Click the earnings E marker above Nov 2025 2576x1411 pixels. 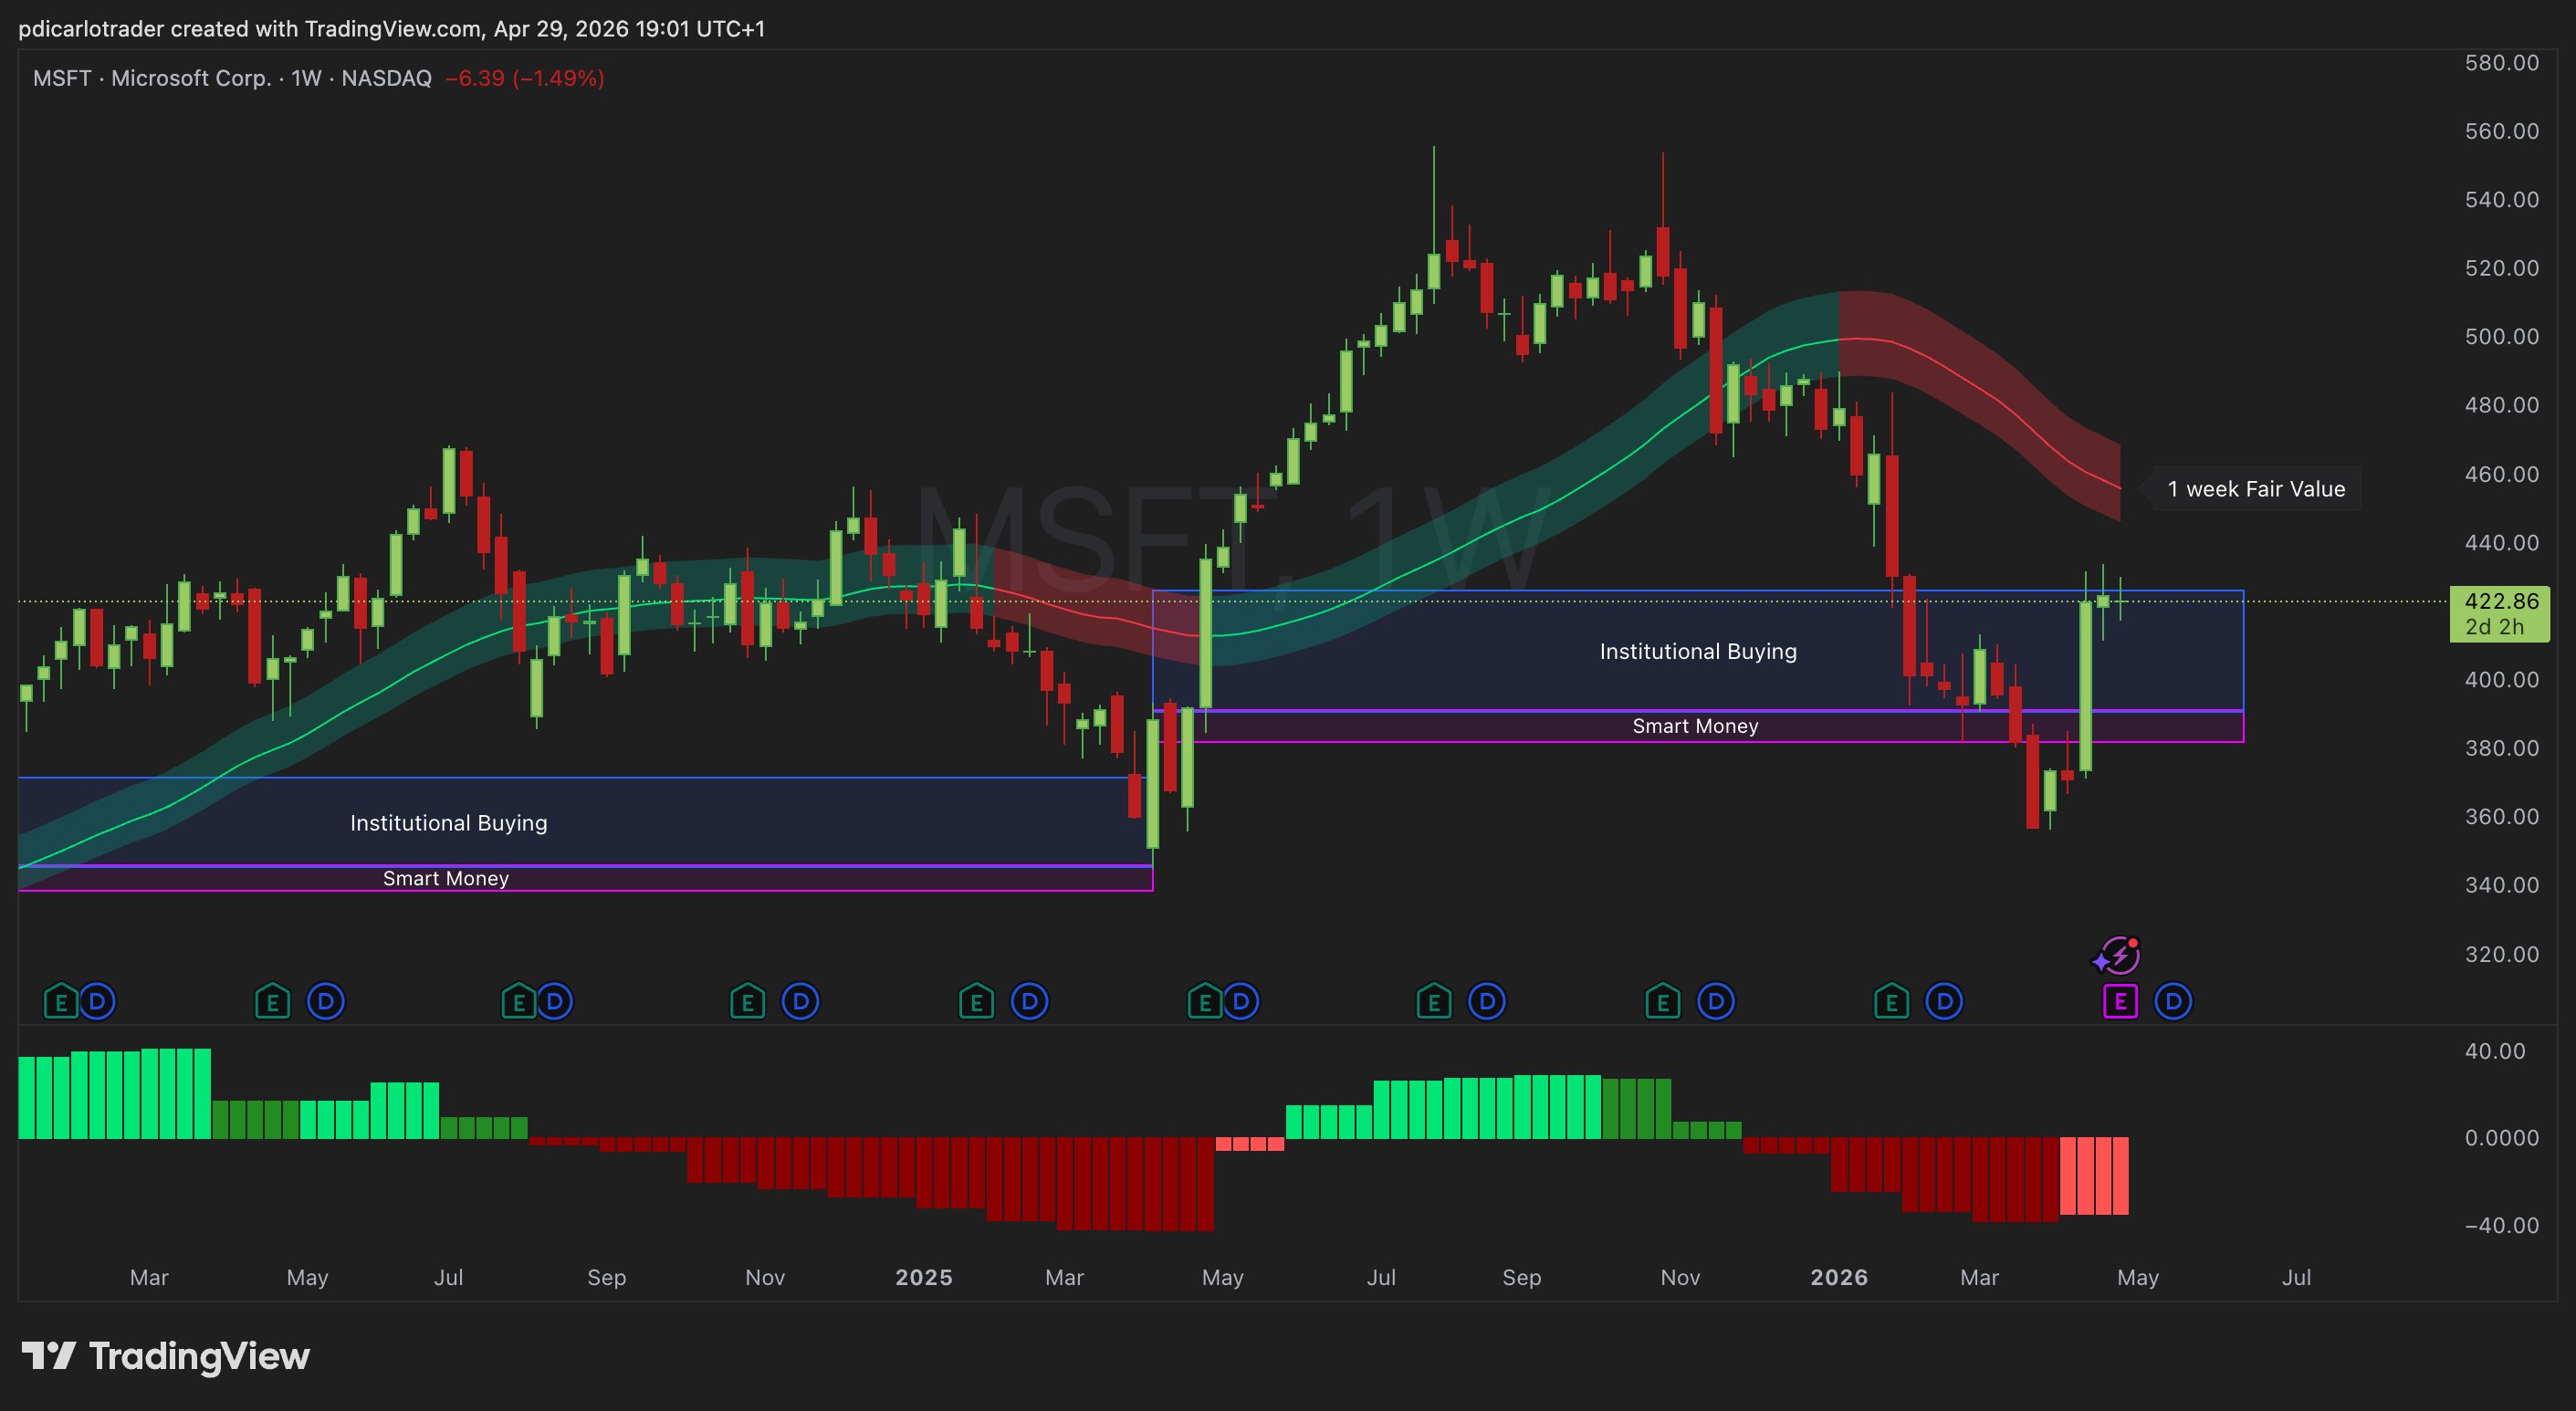[x=1662, y=1001]
